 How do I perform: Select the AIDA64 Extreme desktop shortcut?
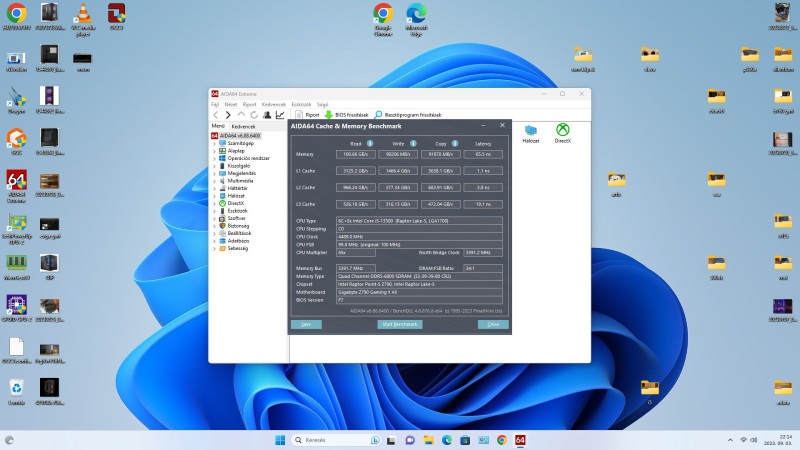(x=16, y=187)
